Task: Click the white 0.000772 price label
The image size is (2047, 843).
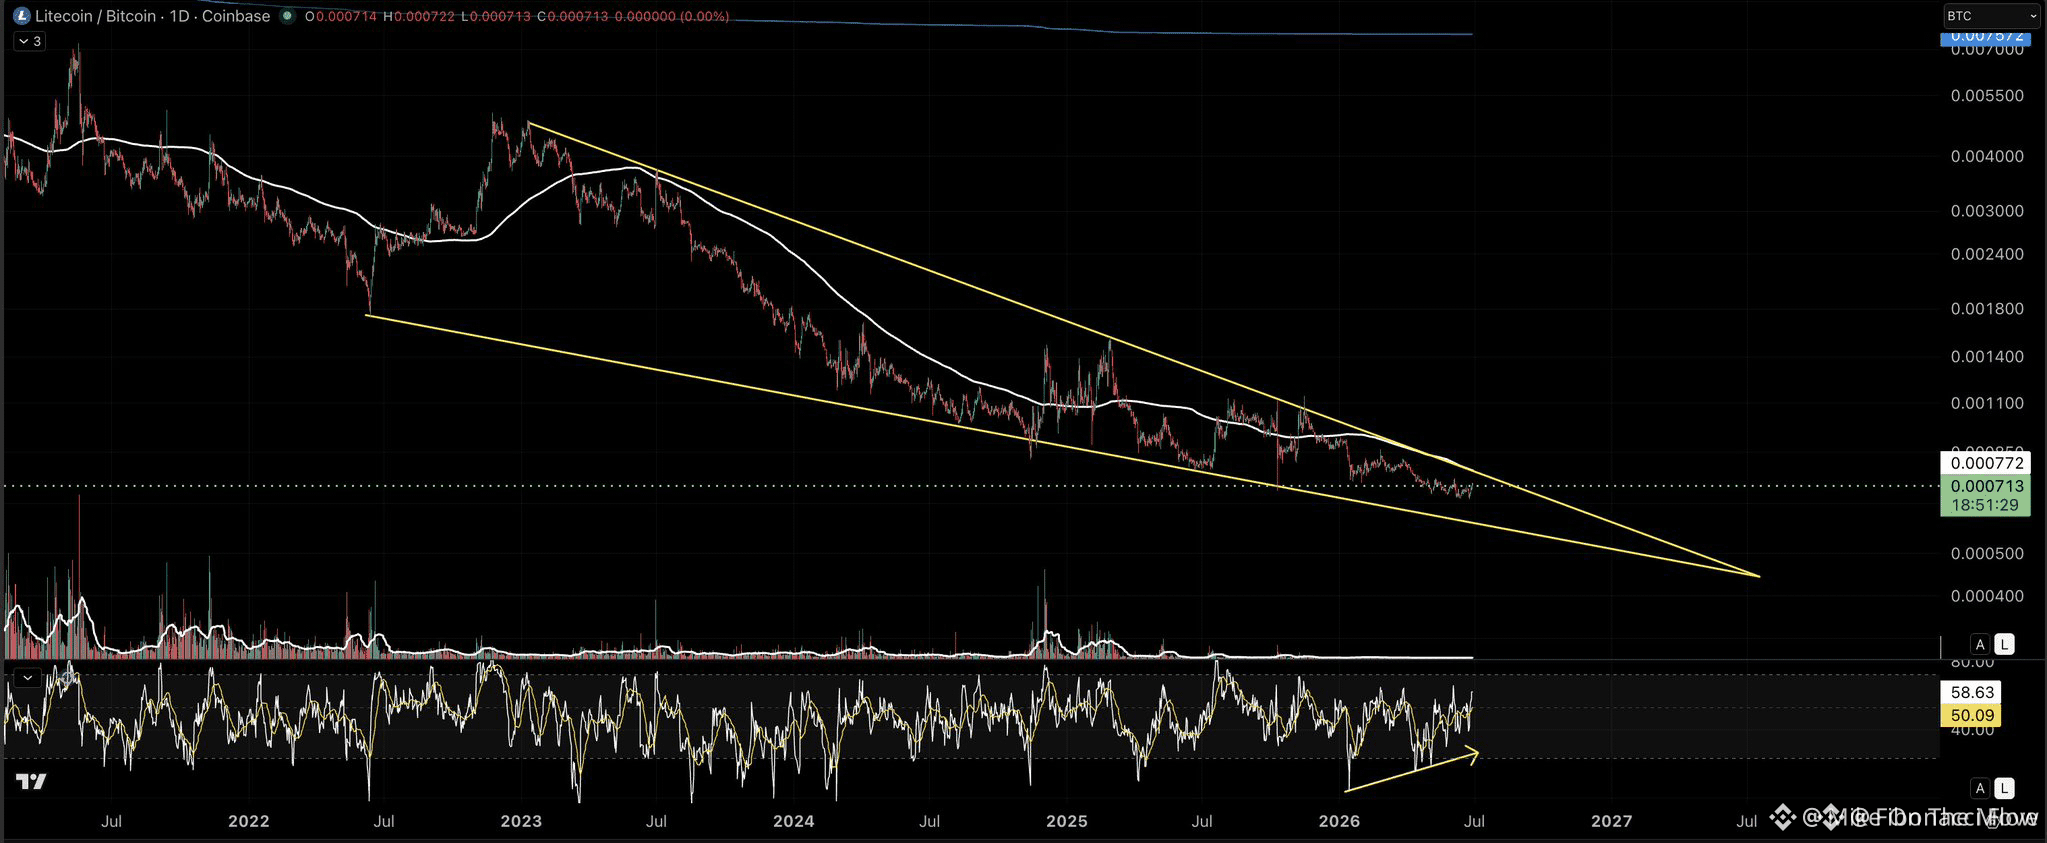Action: click(x=1985, y=463)
